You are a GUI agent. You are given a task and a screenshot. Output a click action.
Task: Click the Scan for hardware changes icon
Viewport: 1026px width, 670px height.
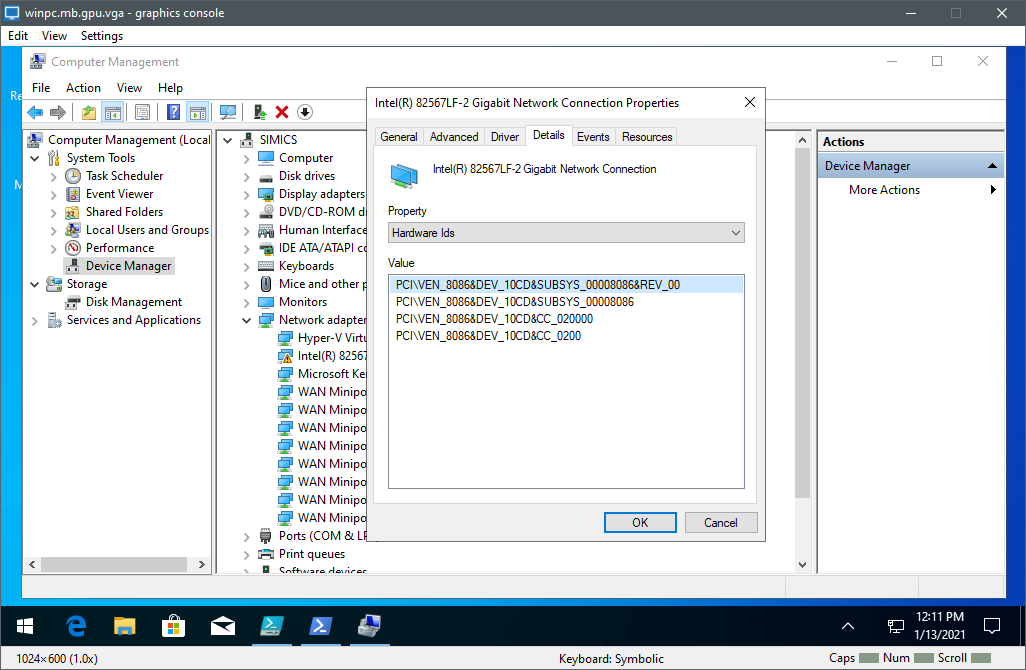click(227, 112)
